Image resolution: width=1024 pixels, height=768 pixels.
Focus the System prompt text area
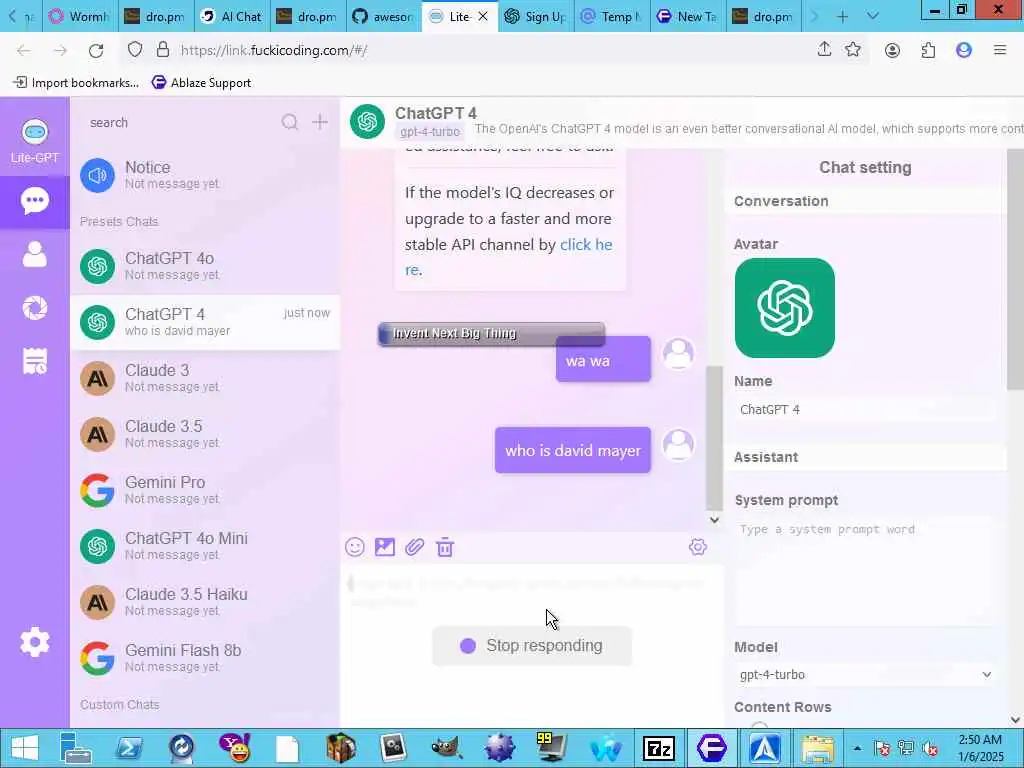865,569
